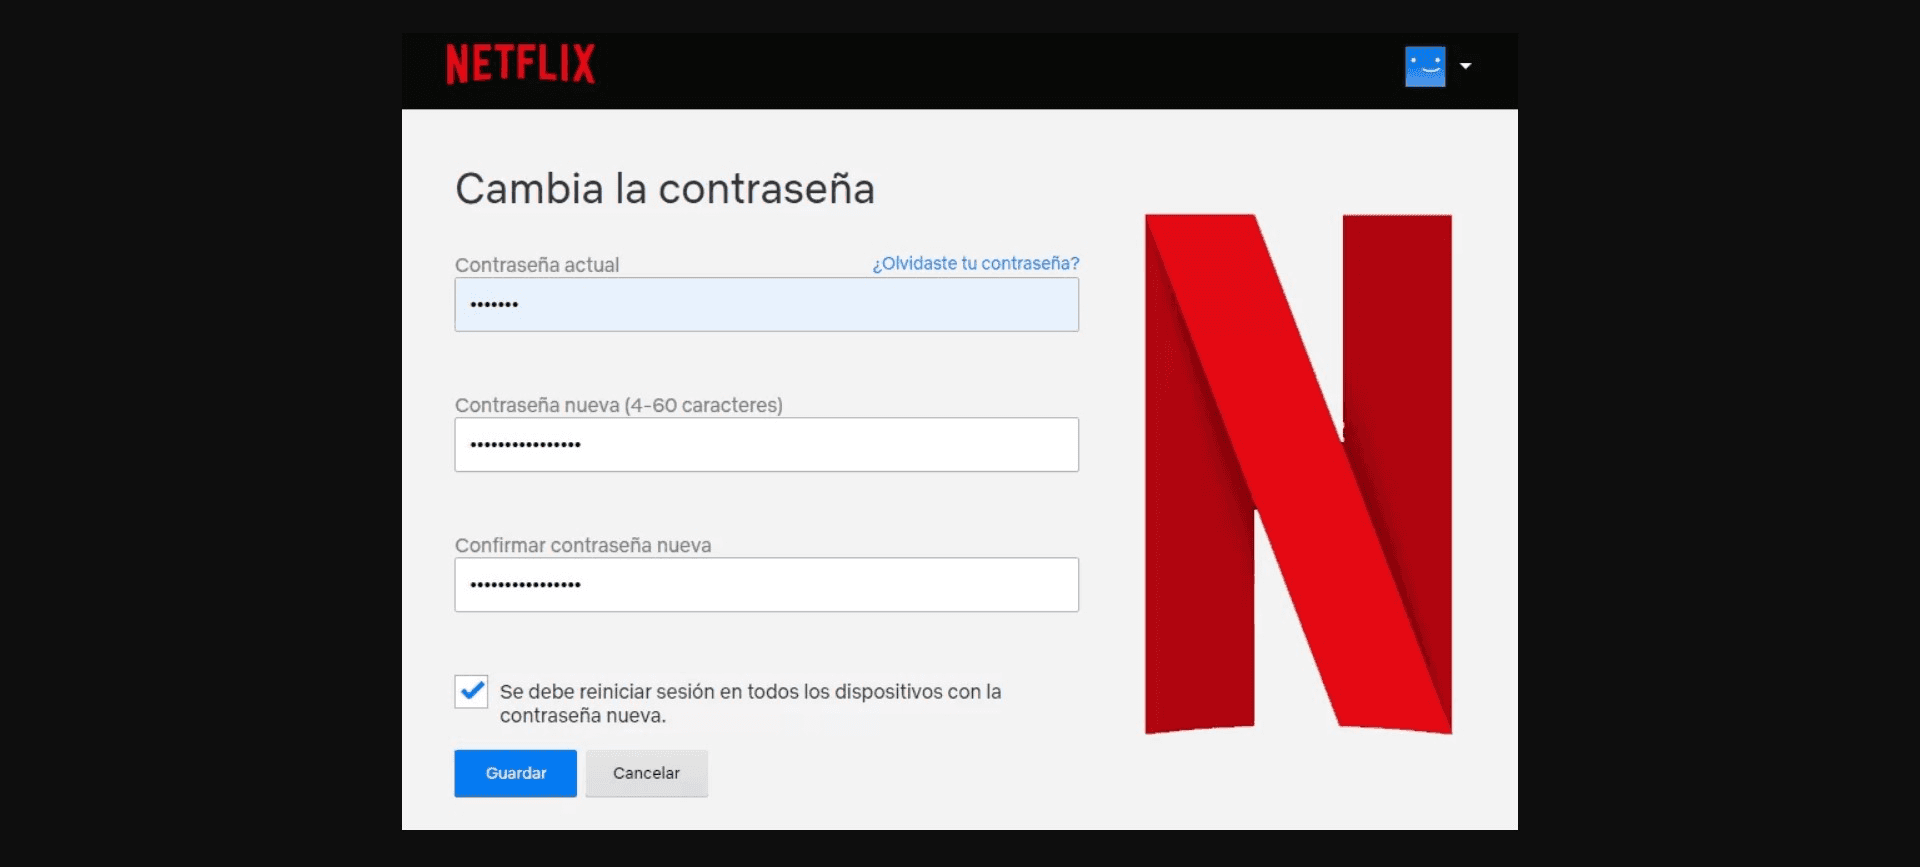Expand the profile menu dropdown arrow
Viewport: 1920px width, 867px height.
(x=1466, y=66)
